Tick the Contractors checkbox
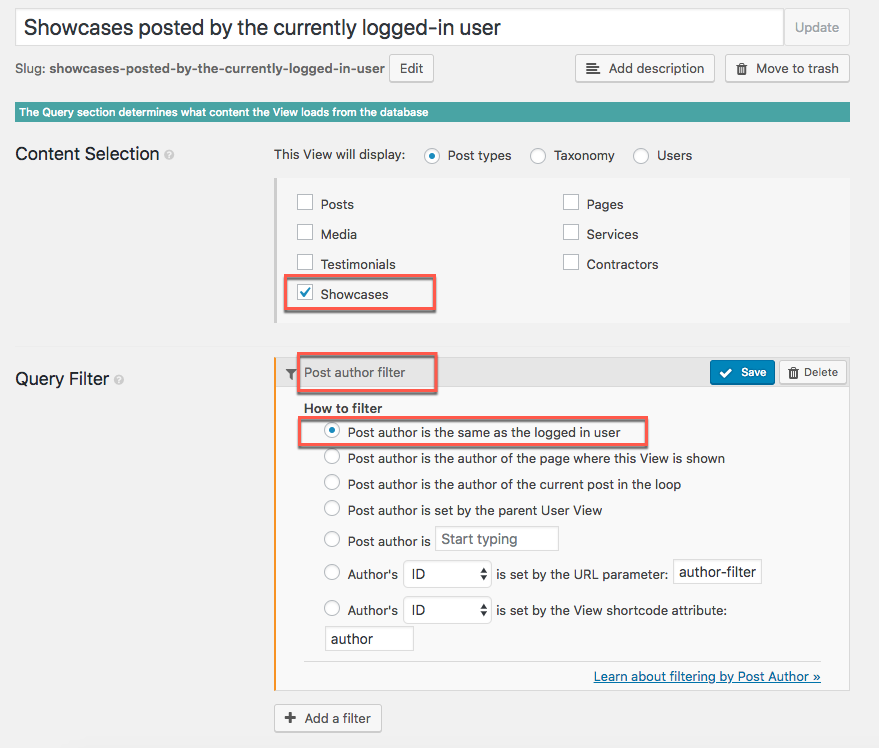Viewport: 879px width, 748px height. pos(571,262)
